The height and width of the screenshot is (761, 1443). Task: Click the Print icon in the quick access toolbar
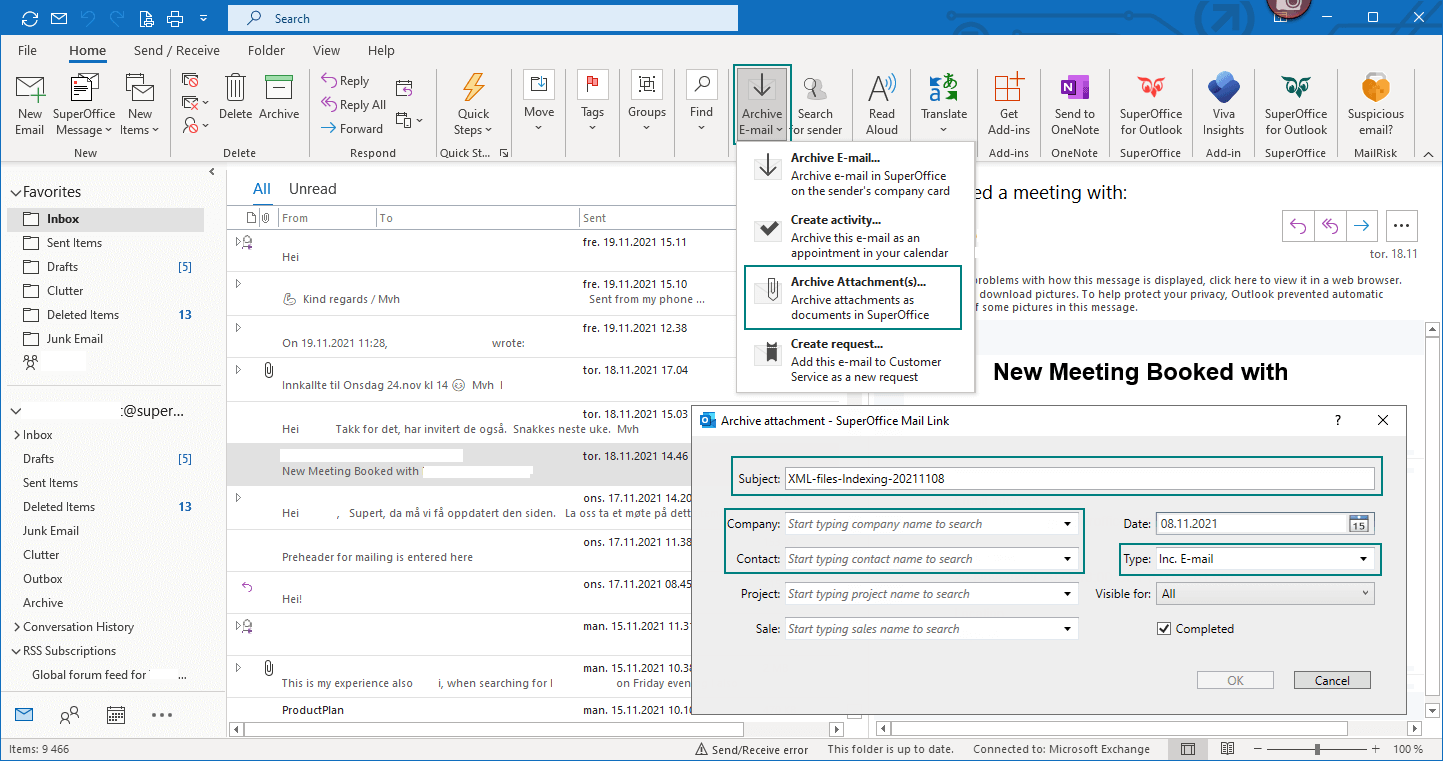pos(175,18)
